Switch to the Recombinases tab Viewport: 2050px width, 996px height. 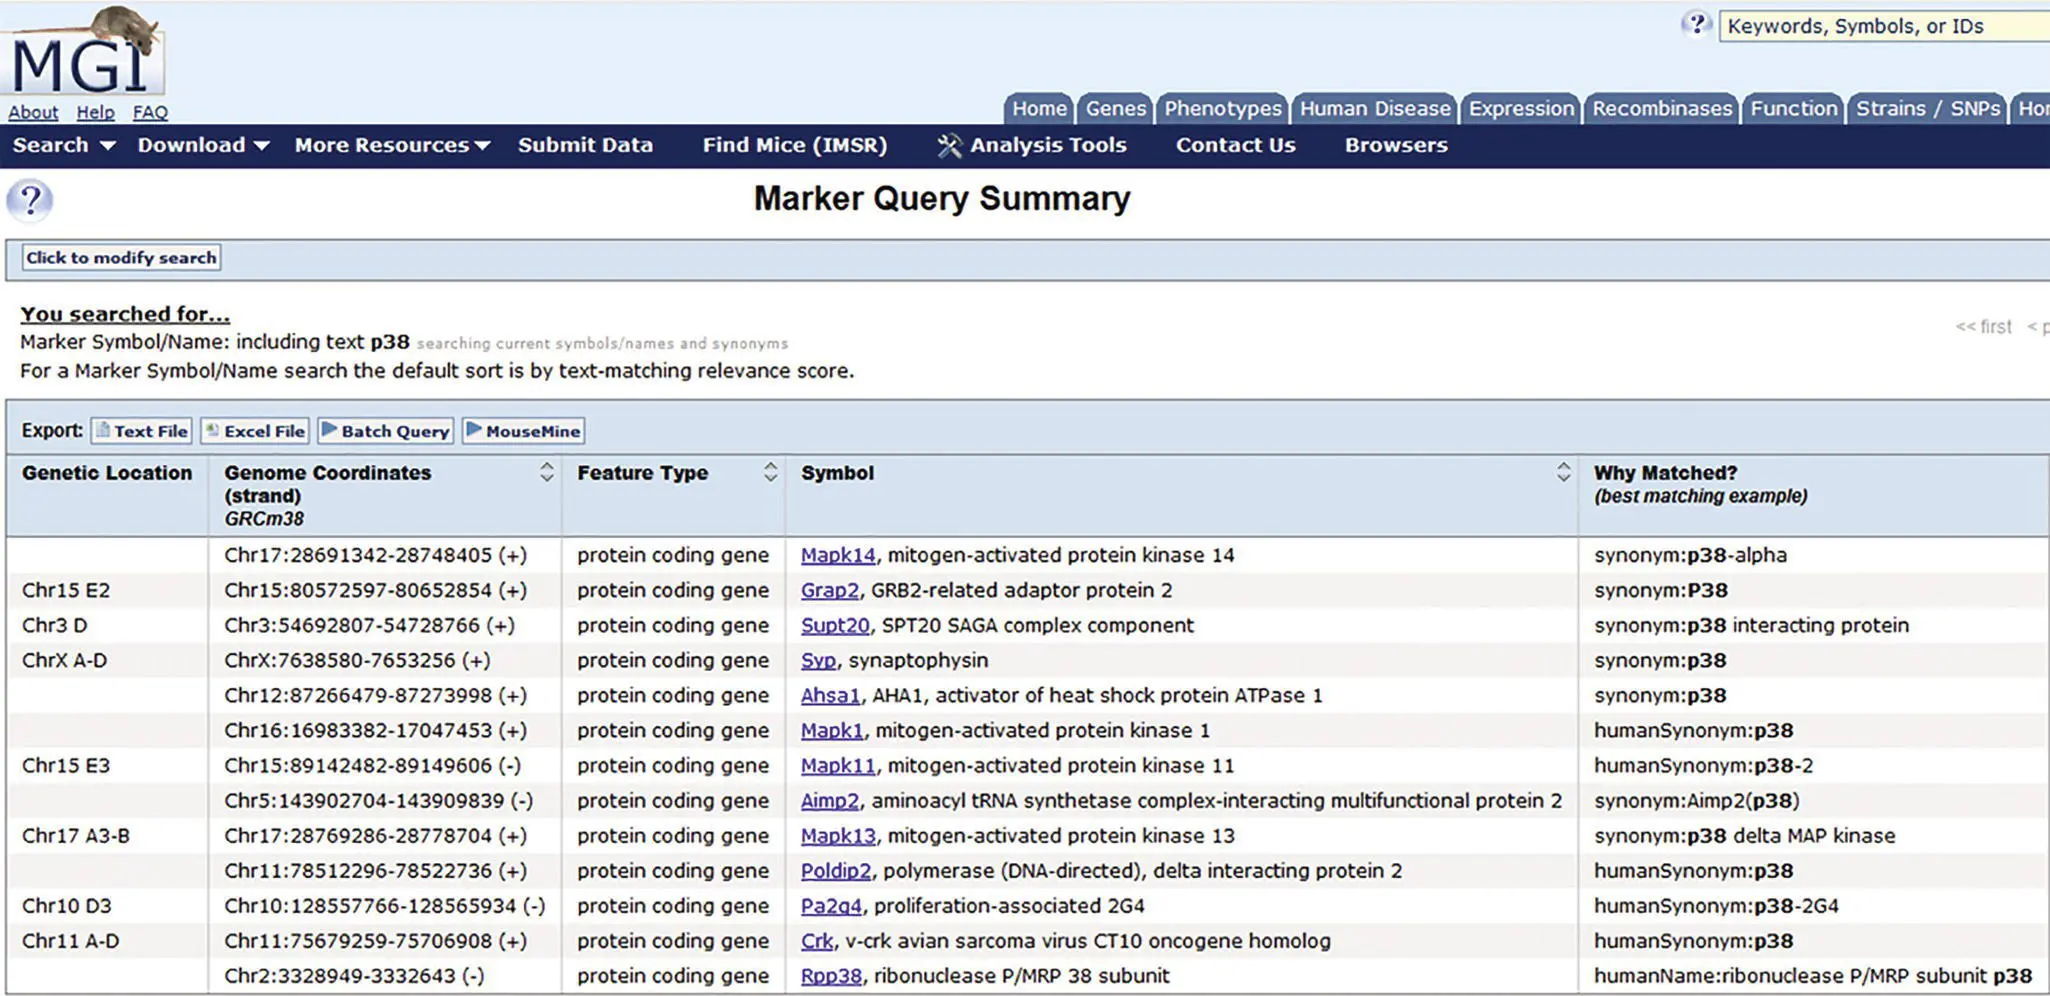click(1662, 108)
